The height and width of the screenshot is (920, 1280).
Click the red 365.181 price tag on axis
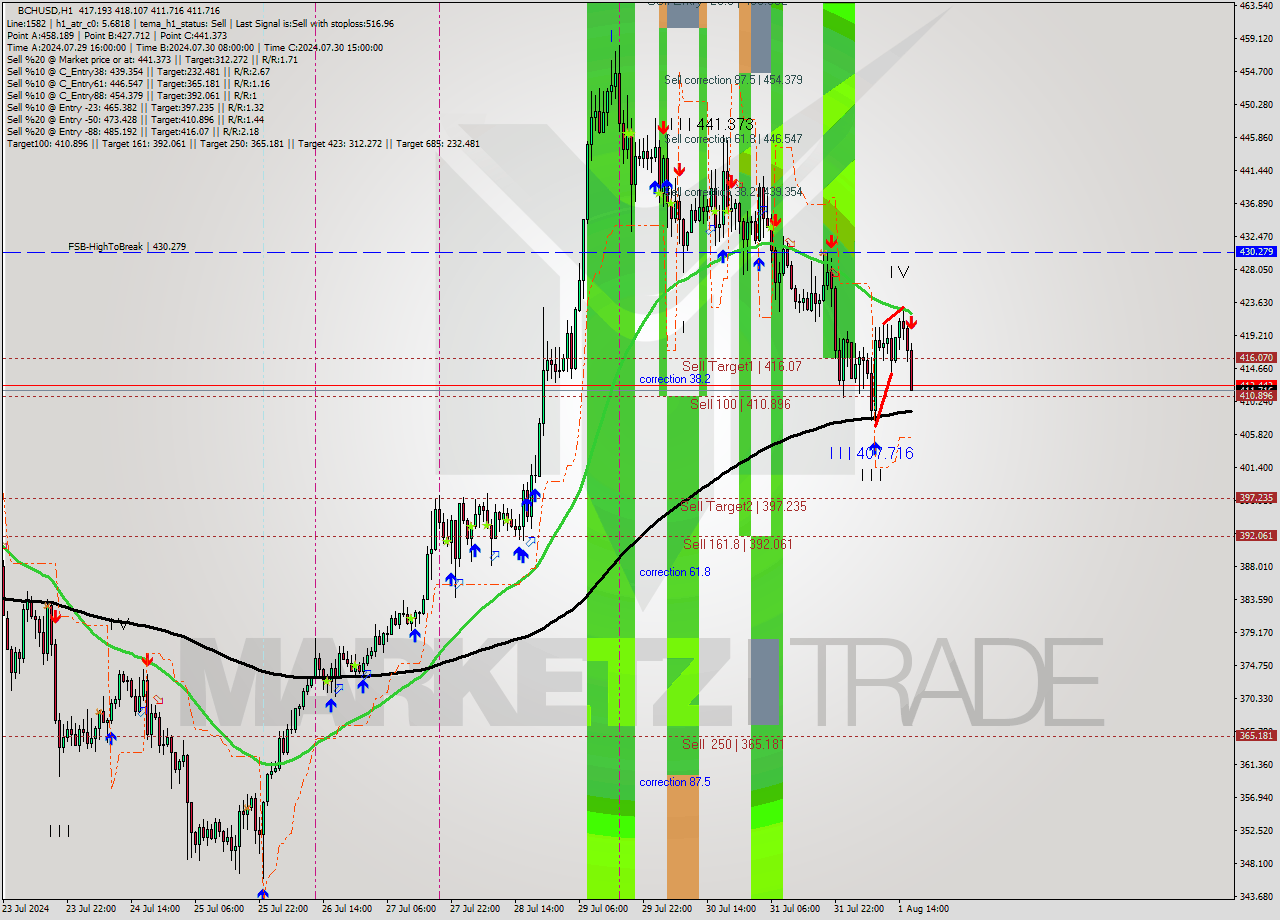click(x=1256, y=735)
